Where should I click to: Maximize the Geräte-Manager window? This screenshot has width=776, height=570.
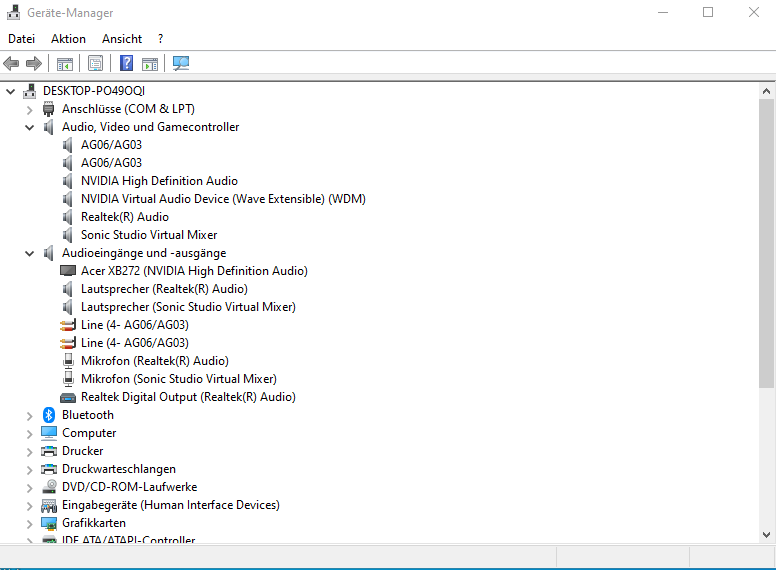point(708,12)
